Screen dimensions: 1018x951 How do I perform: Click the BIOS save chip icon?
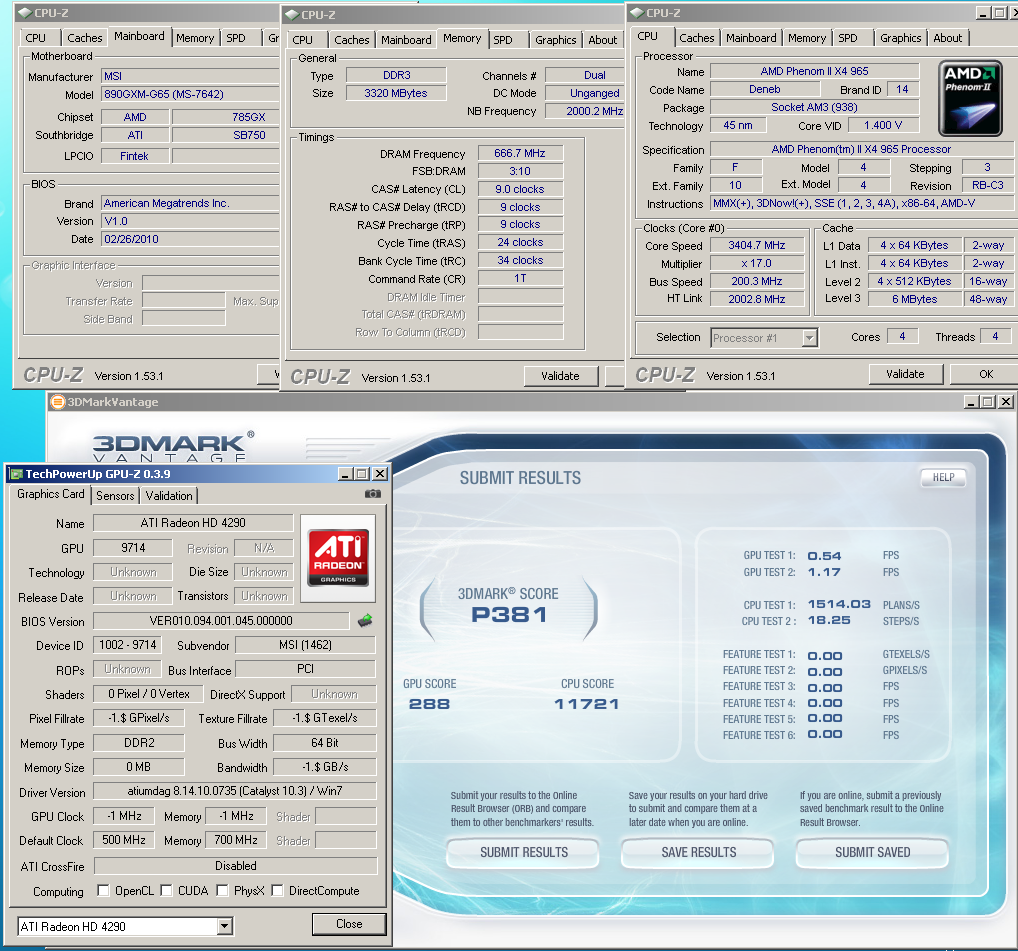point(365,621)
